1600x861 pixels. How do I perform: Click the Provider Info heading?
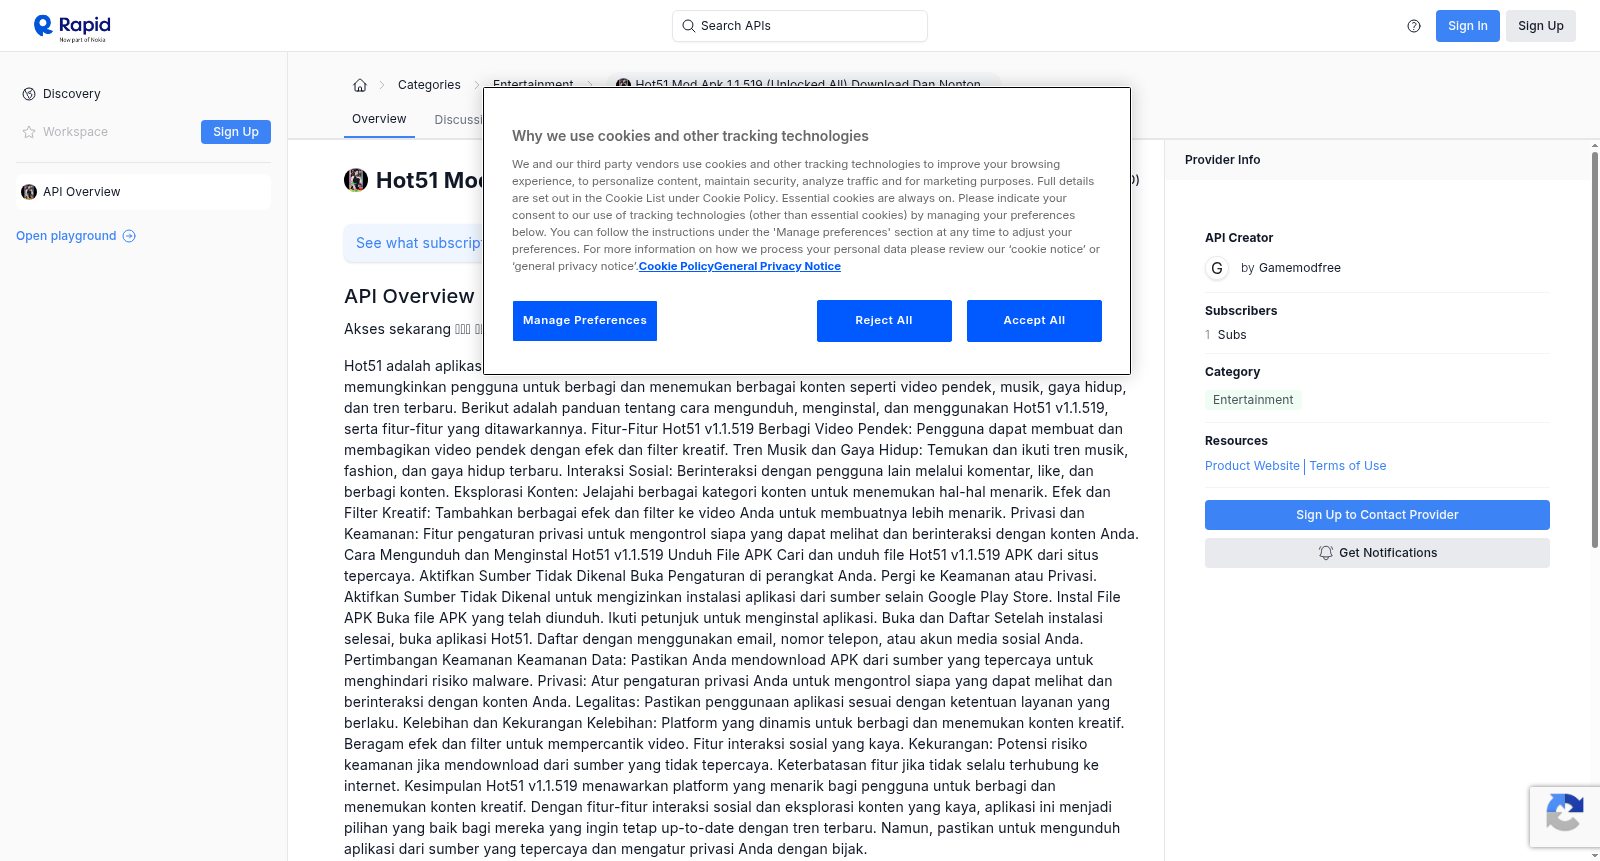coord(1222,160)
